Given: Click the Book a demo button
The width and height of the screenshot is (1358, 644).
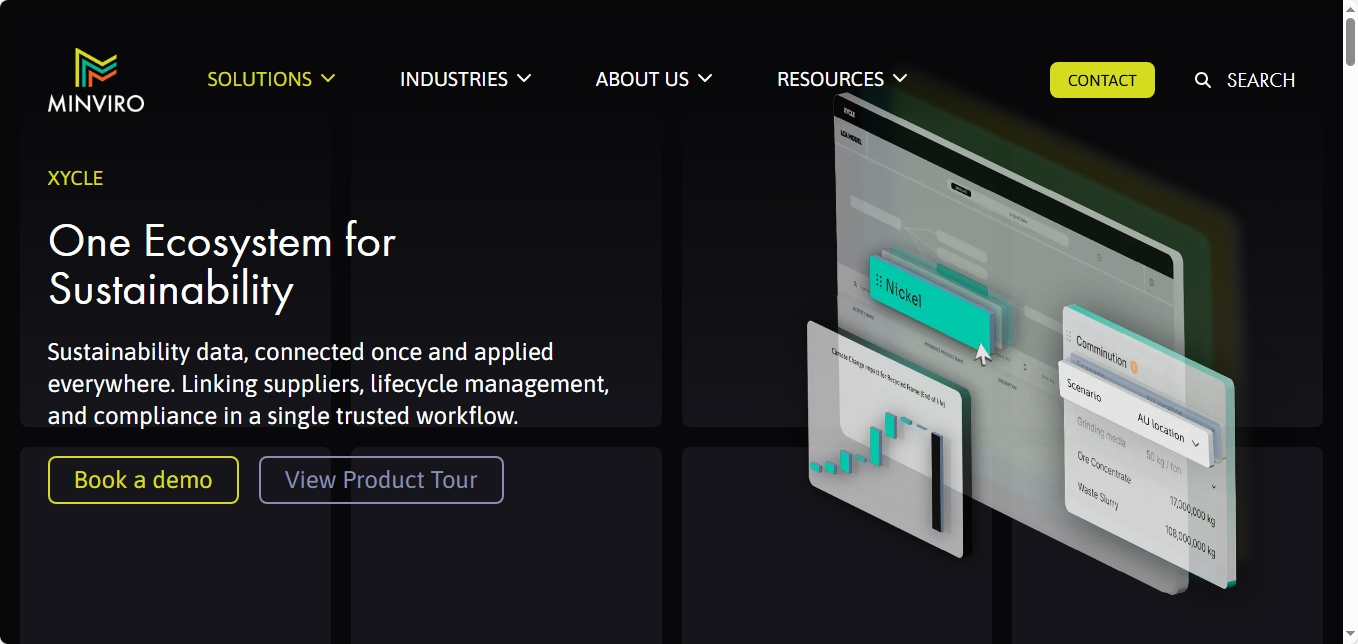Looking at the screenshot, I should point(143,480).
